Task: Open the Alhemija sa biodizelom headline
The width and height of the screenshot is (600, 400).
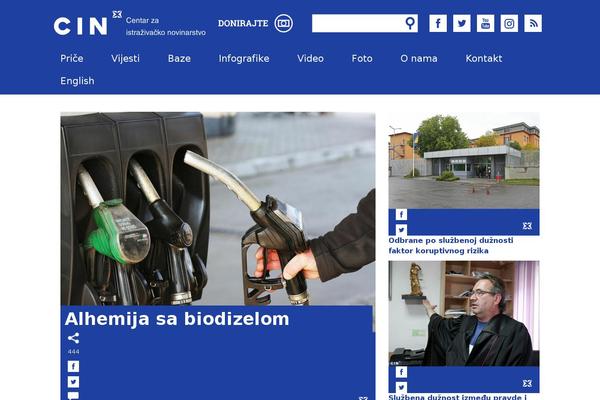Action: pyautogui.click(x=177, y=319)
